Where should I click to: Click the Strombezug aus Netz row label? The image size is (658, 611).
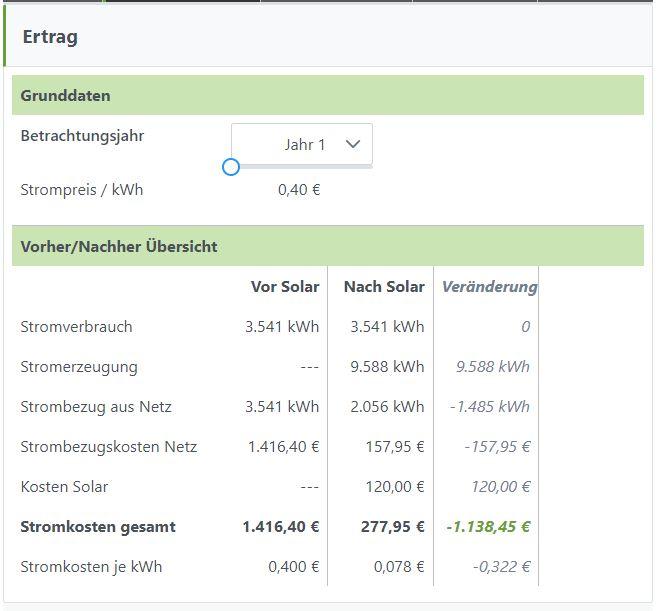(x=96, y=407)
